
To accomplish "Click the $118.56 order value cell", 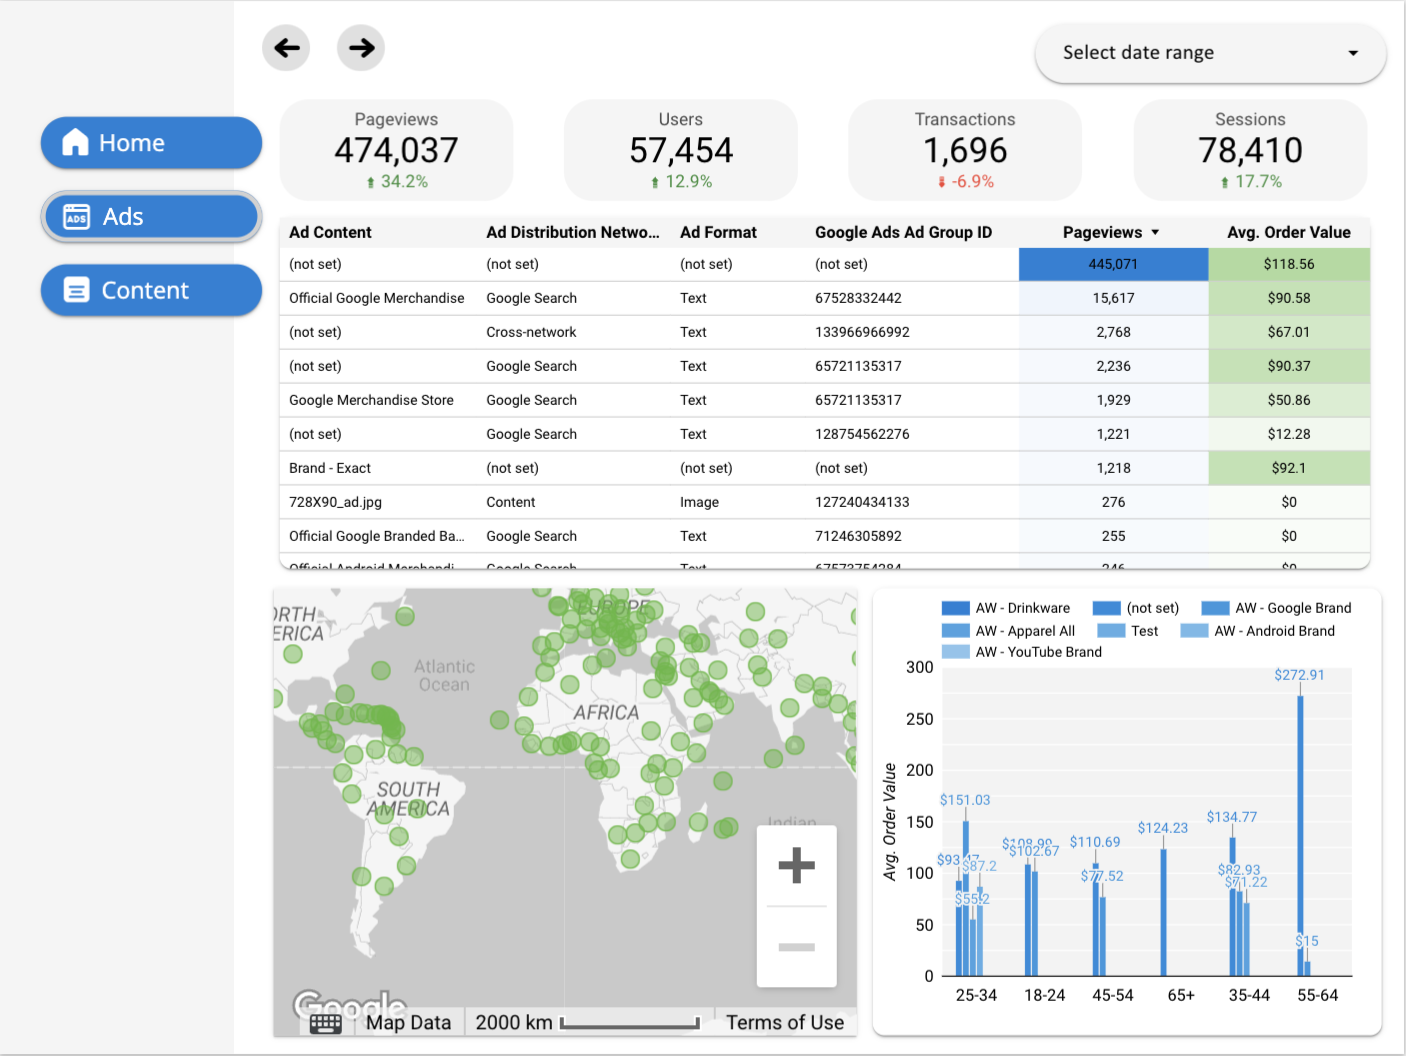I will coord(1289,264).
